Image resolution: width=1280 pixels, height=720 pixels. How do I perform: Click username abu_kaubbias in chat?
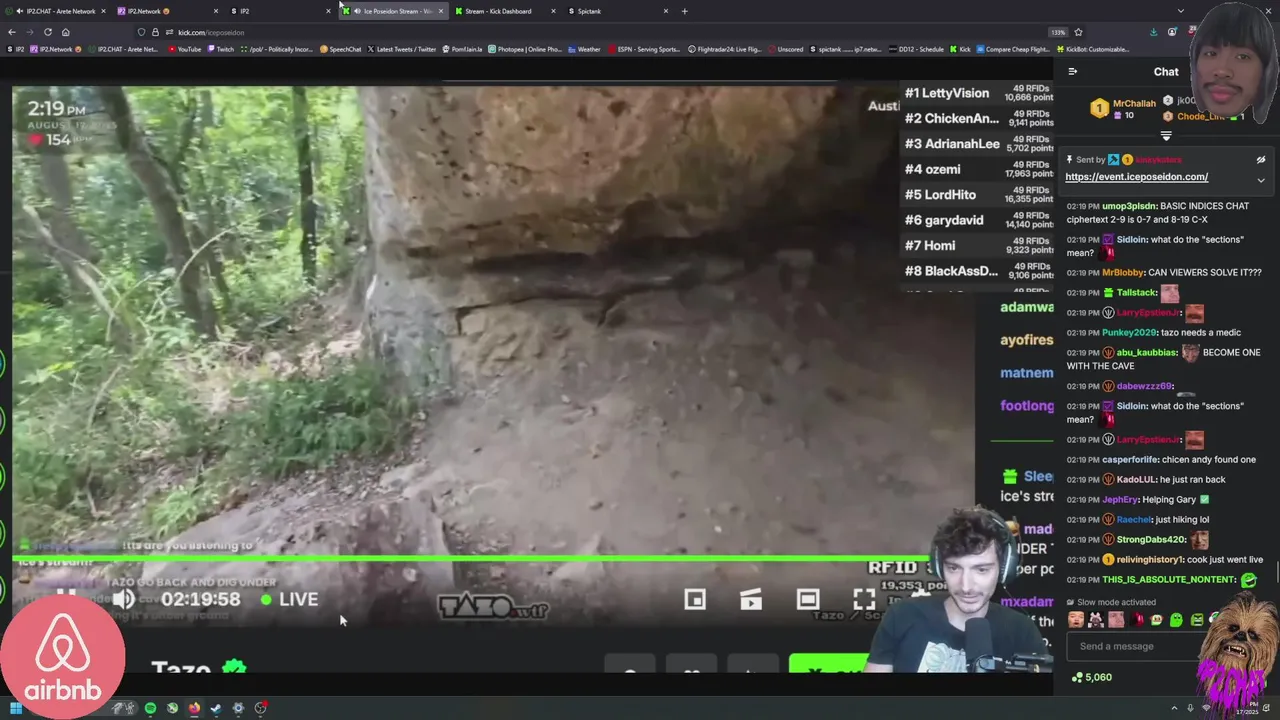click(x=1146, y=352)
